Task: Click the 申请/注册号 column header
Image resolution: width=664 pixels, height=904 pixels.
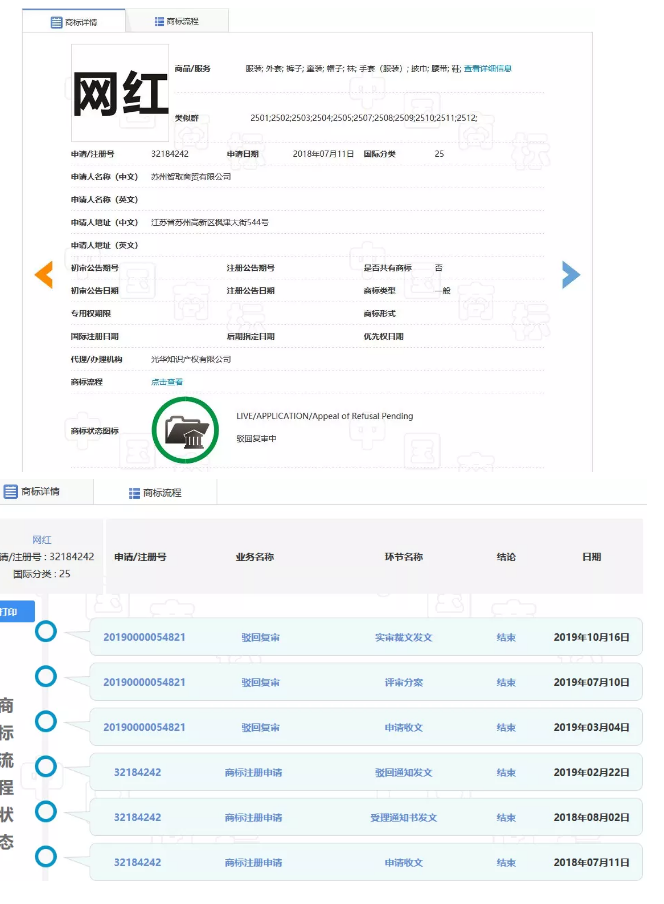Action: (140, 556)
